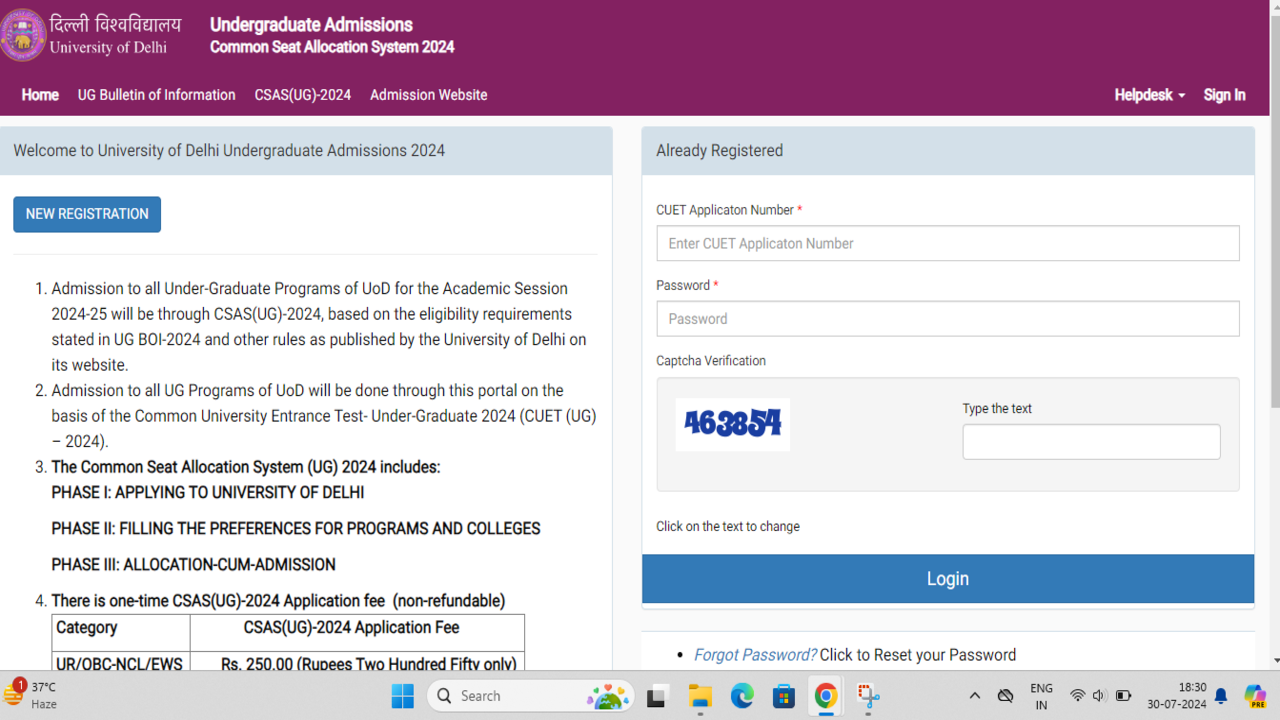Click the University of Delhi logo
This screenshot has width=1280, height=720.
[x=24, y=35]
